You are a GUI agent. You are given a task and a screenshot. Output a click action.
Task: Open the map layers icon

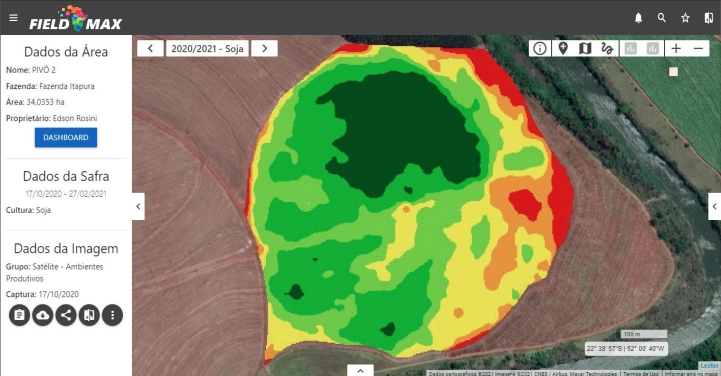click(x=585, y=48)
